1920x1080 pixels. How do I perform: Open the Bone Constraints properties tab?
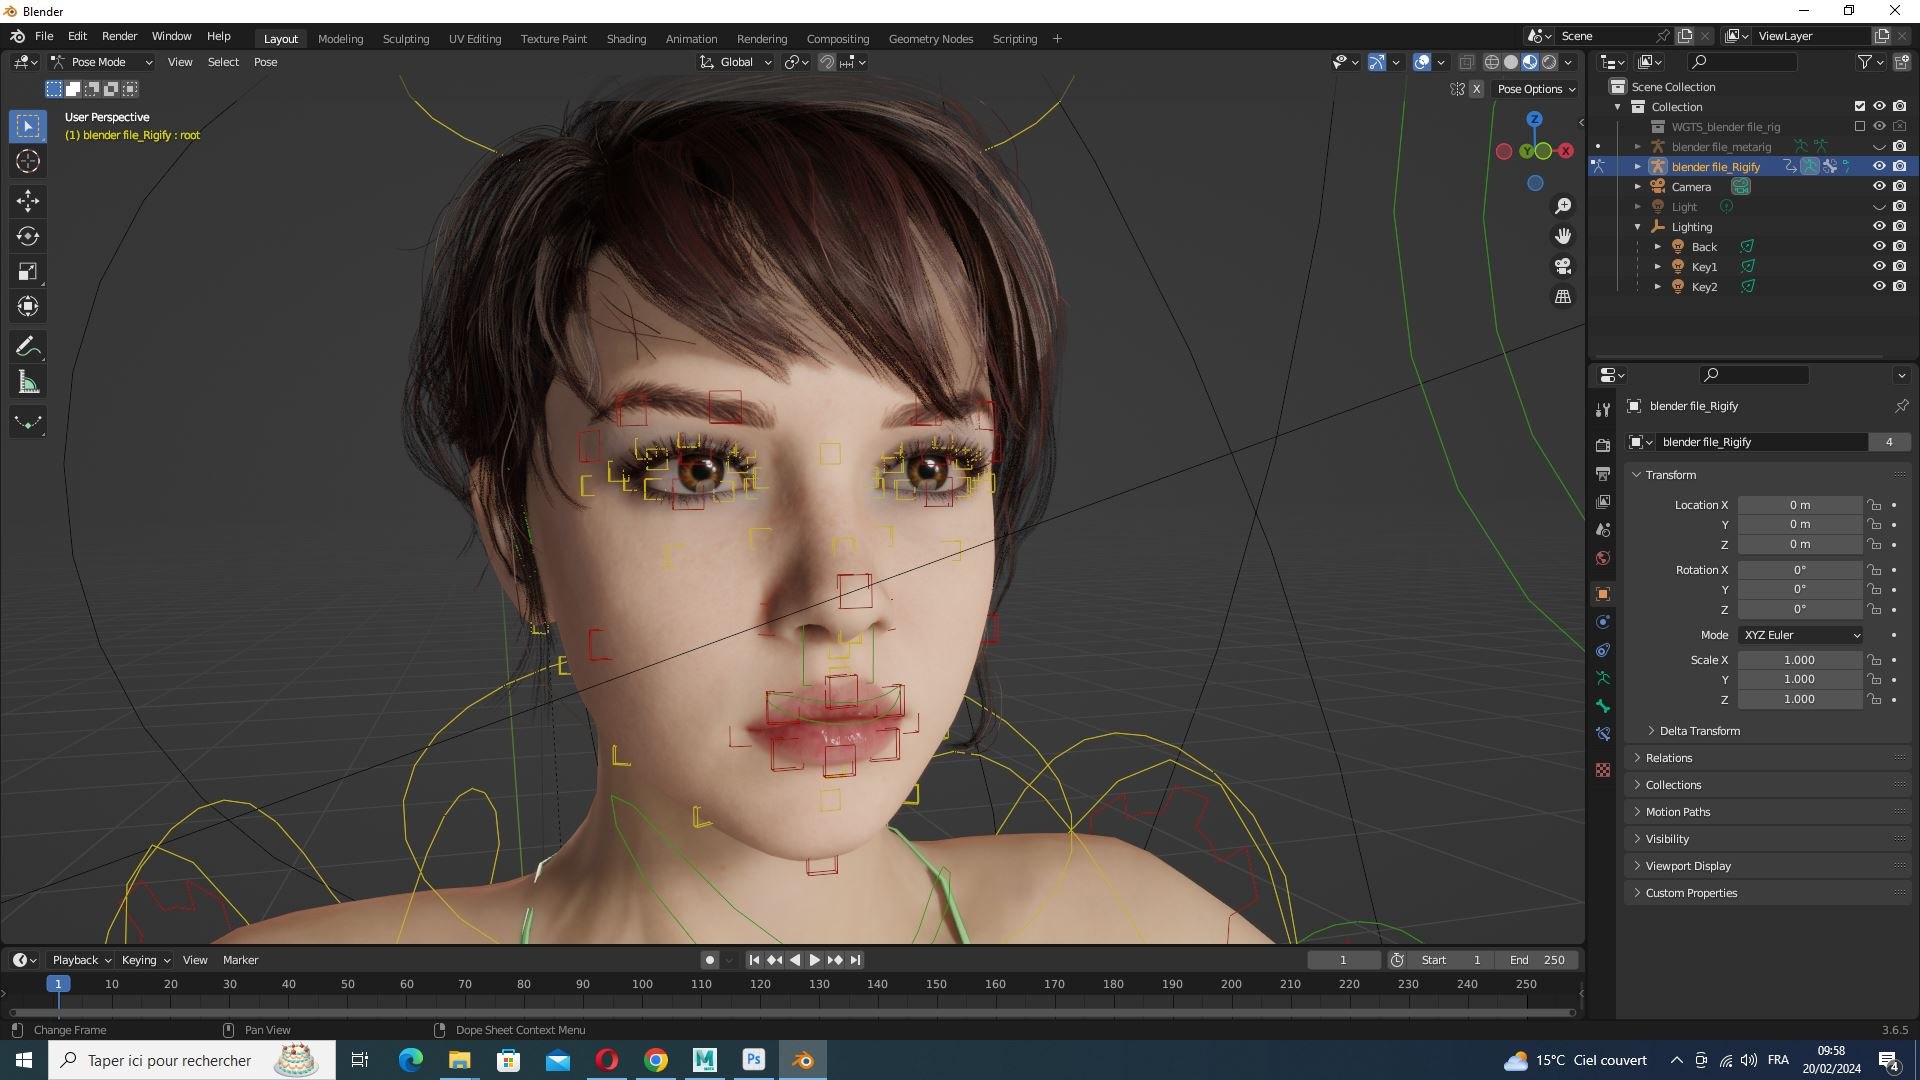(1603, 734)
